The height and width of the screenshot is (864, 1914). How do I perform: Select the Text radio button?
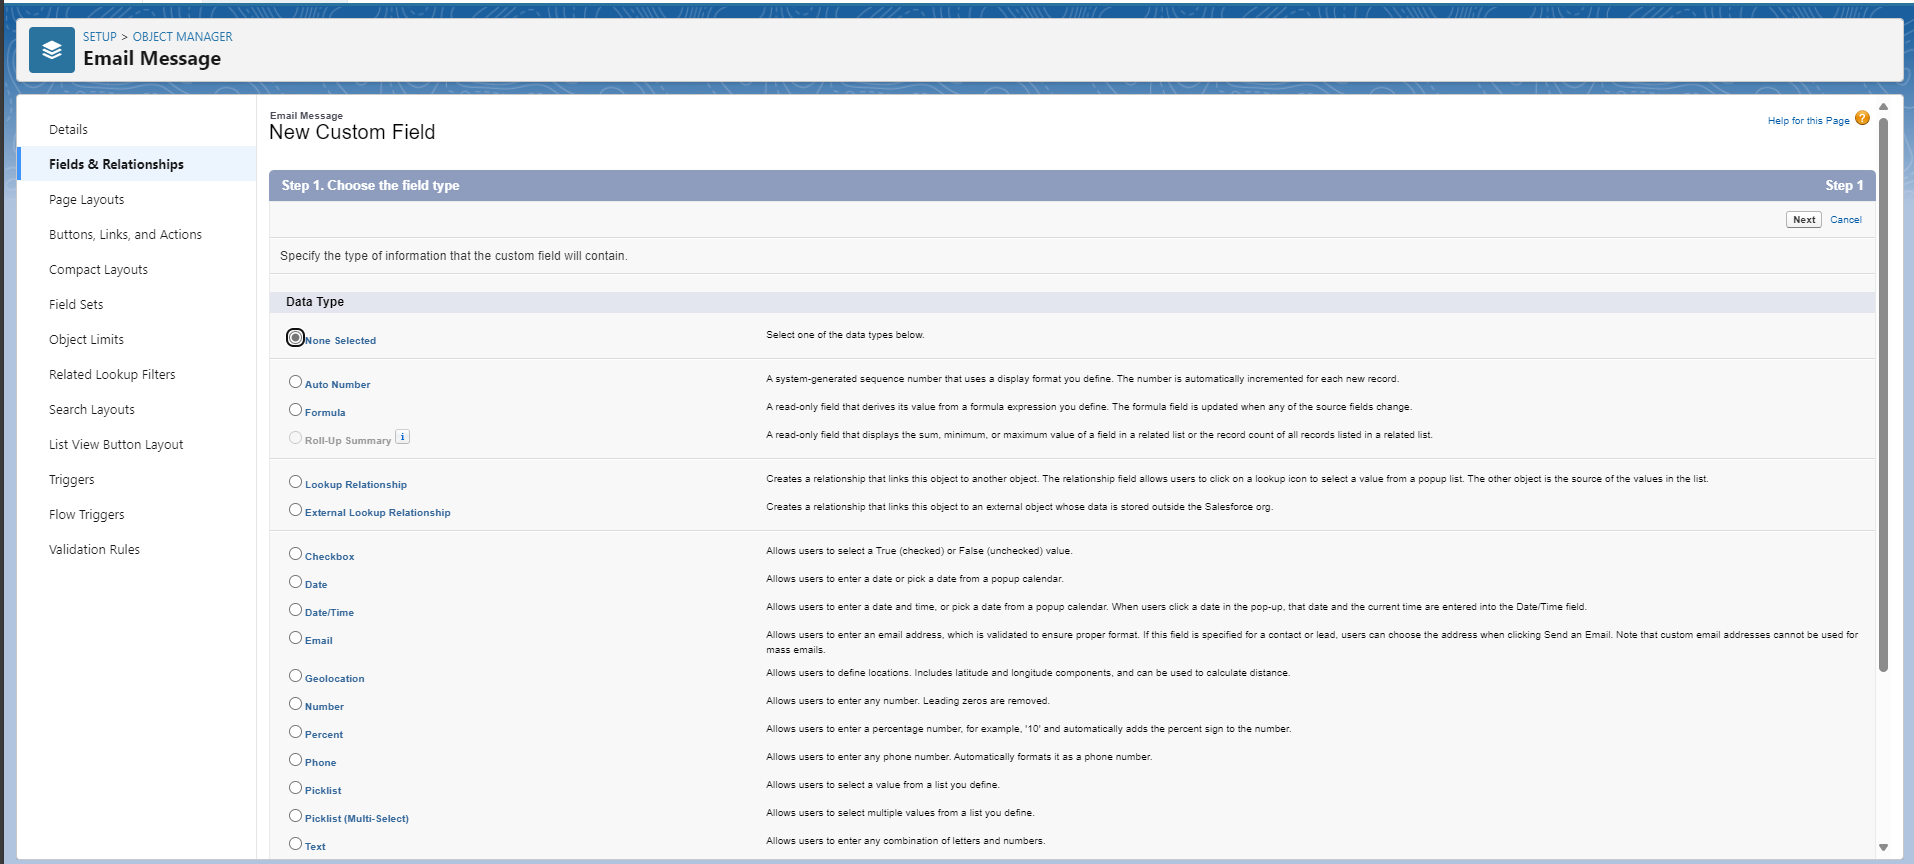pos(295,844)
